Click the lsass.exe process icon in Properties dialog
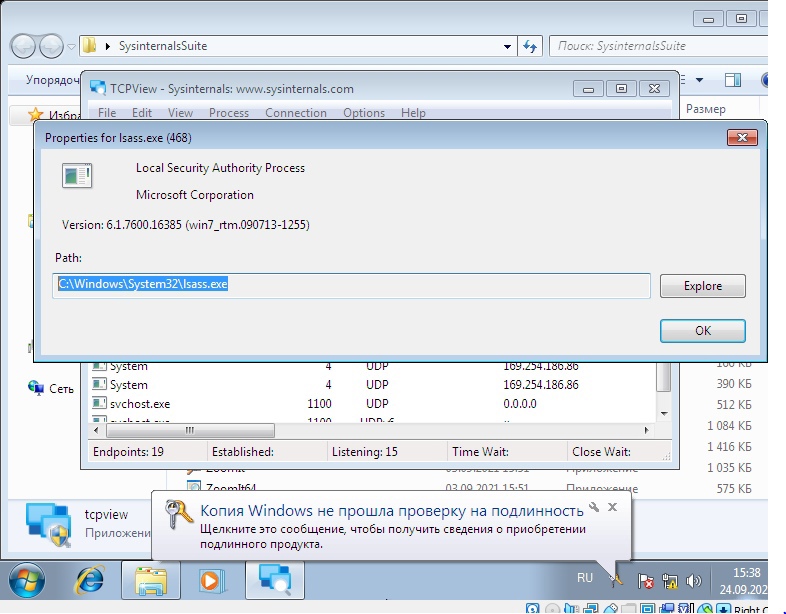 [x=77, y=175]
